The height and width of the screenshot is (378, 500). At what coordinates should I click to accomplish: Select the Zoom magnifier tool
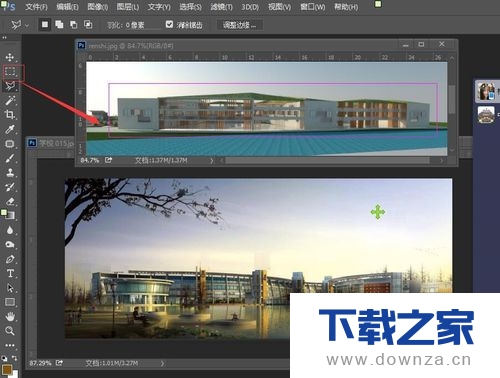click(10, 331)
